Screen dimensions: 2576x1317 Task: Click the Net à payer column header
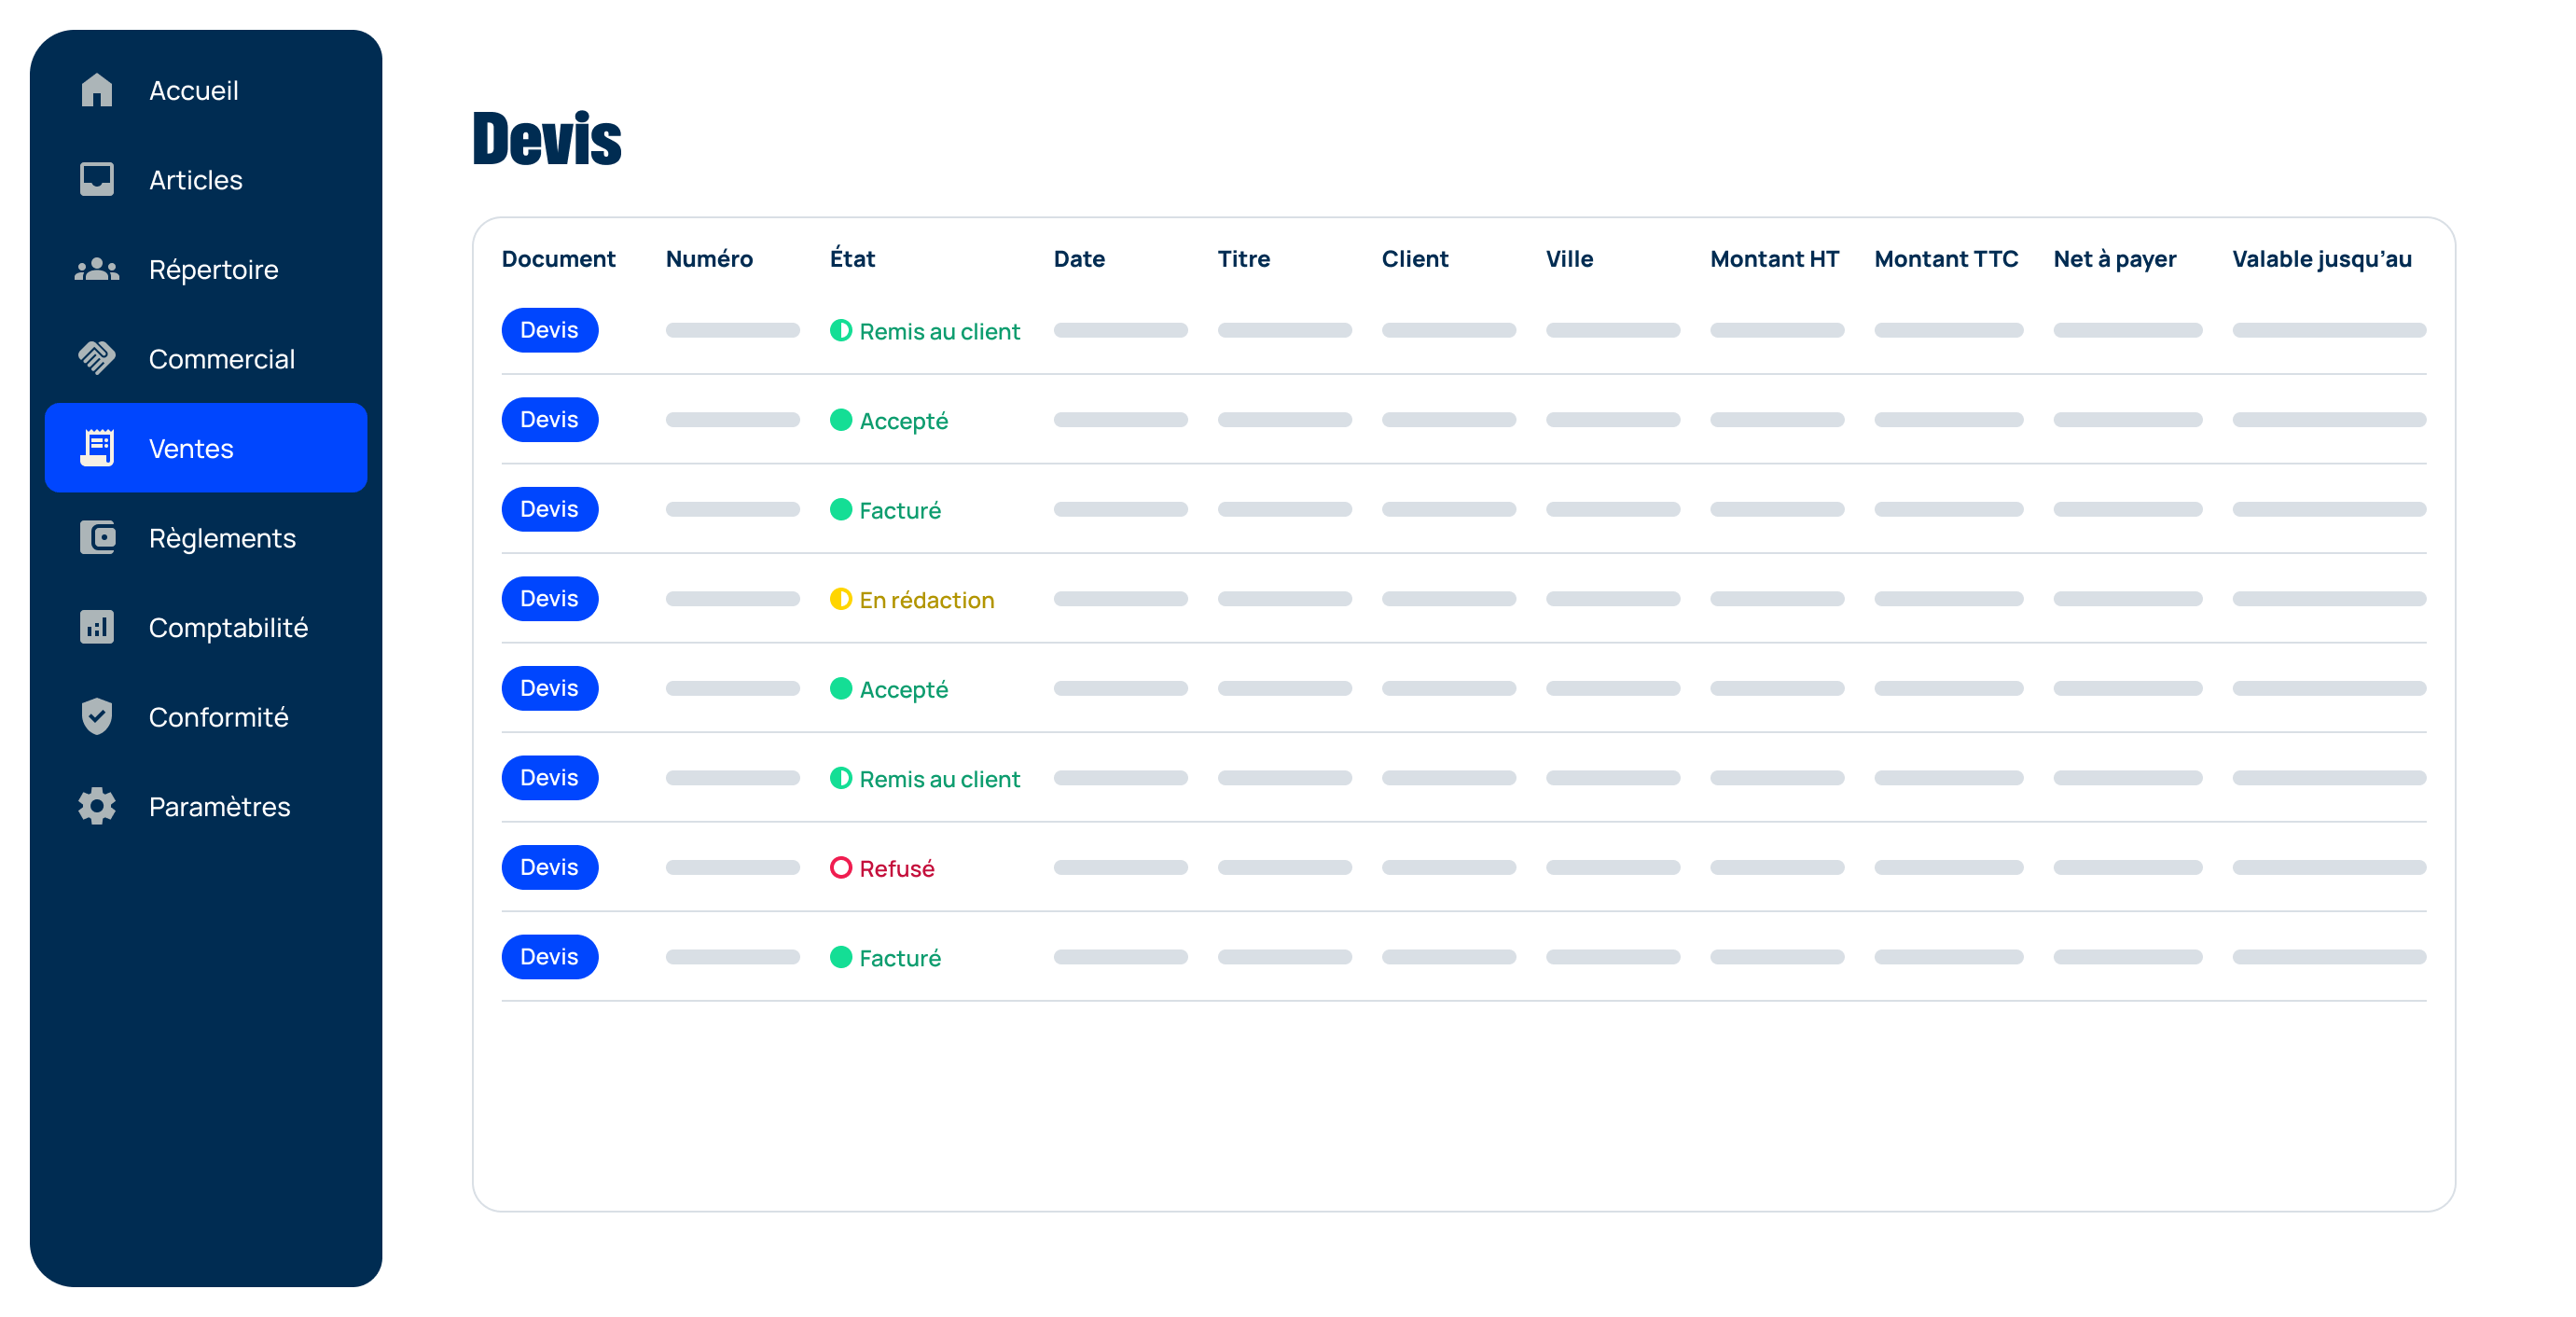[x=2114, y=259]
